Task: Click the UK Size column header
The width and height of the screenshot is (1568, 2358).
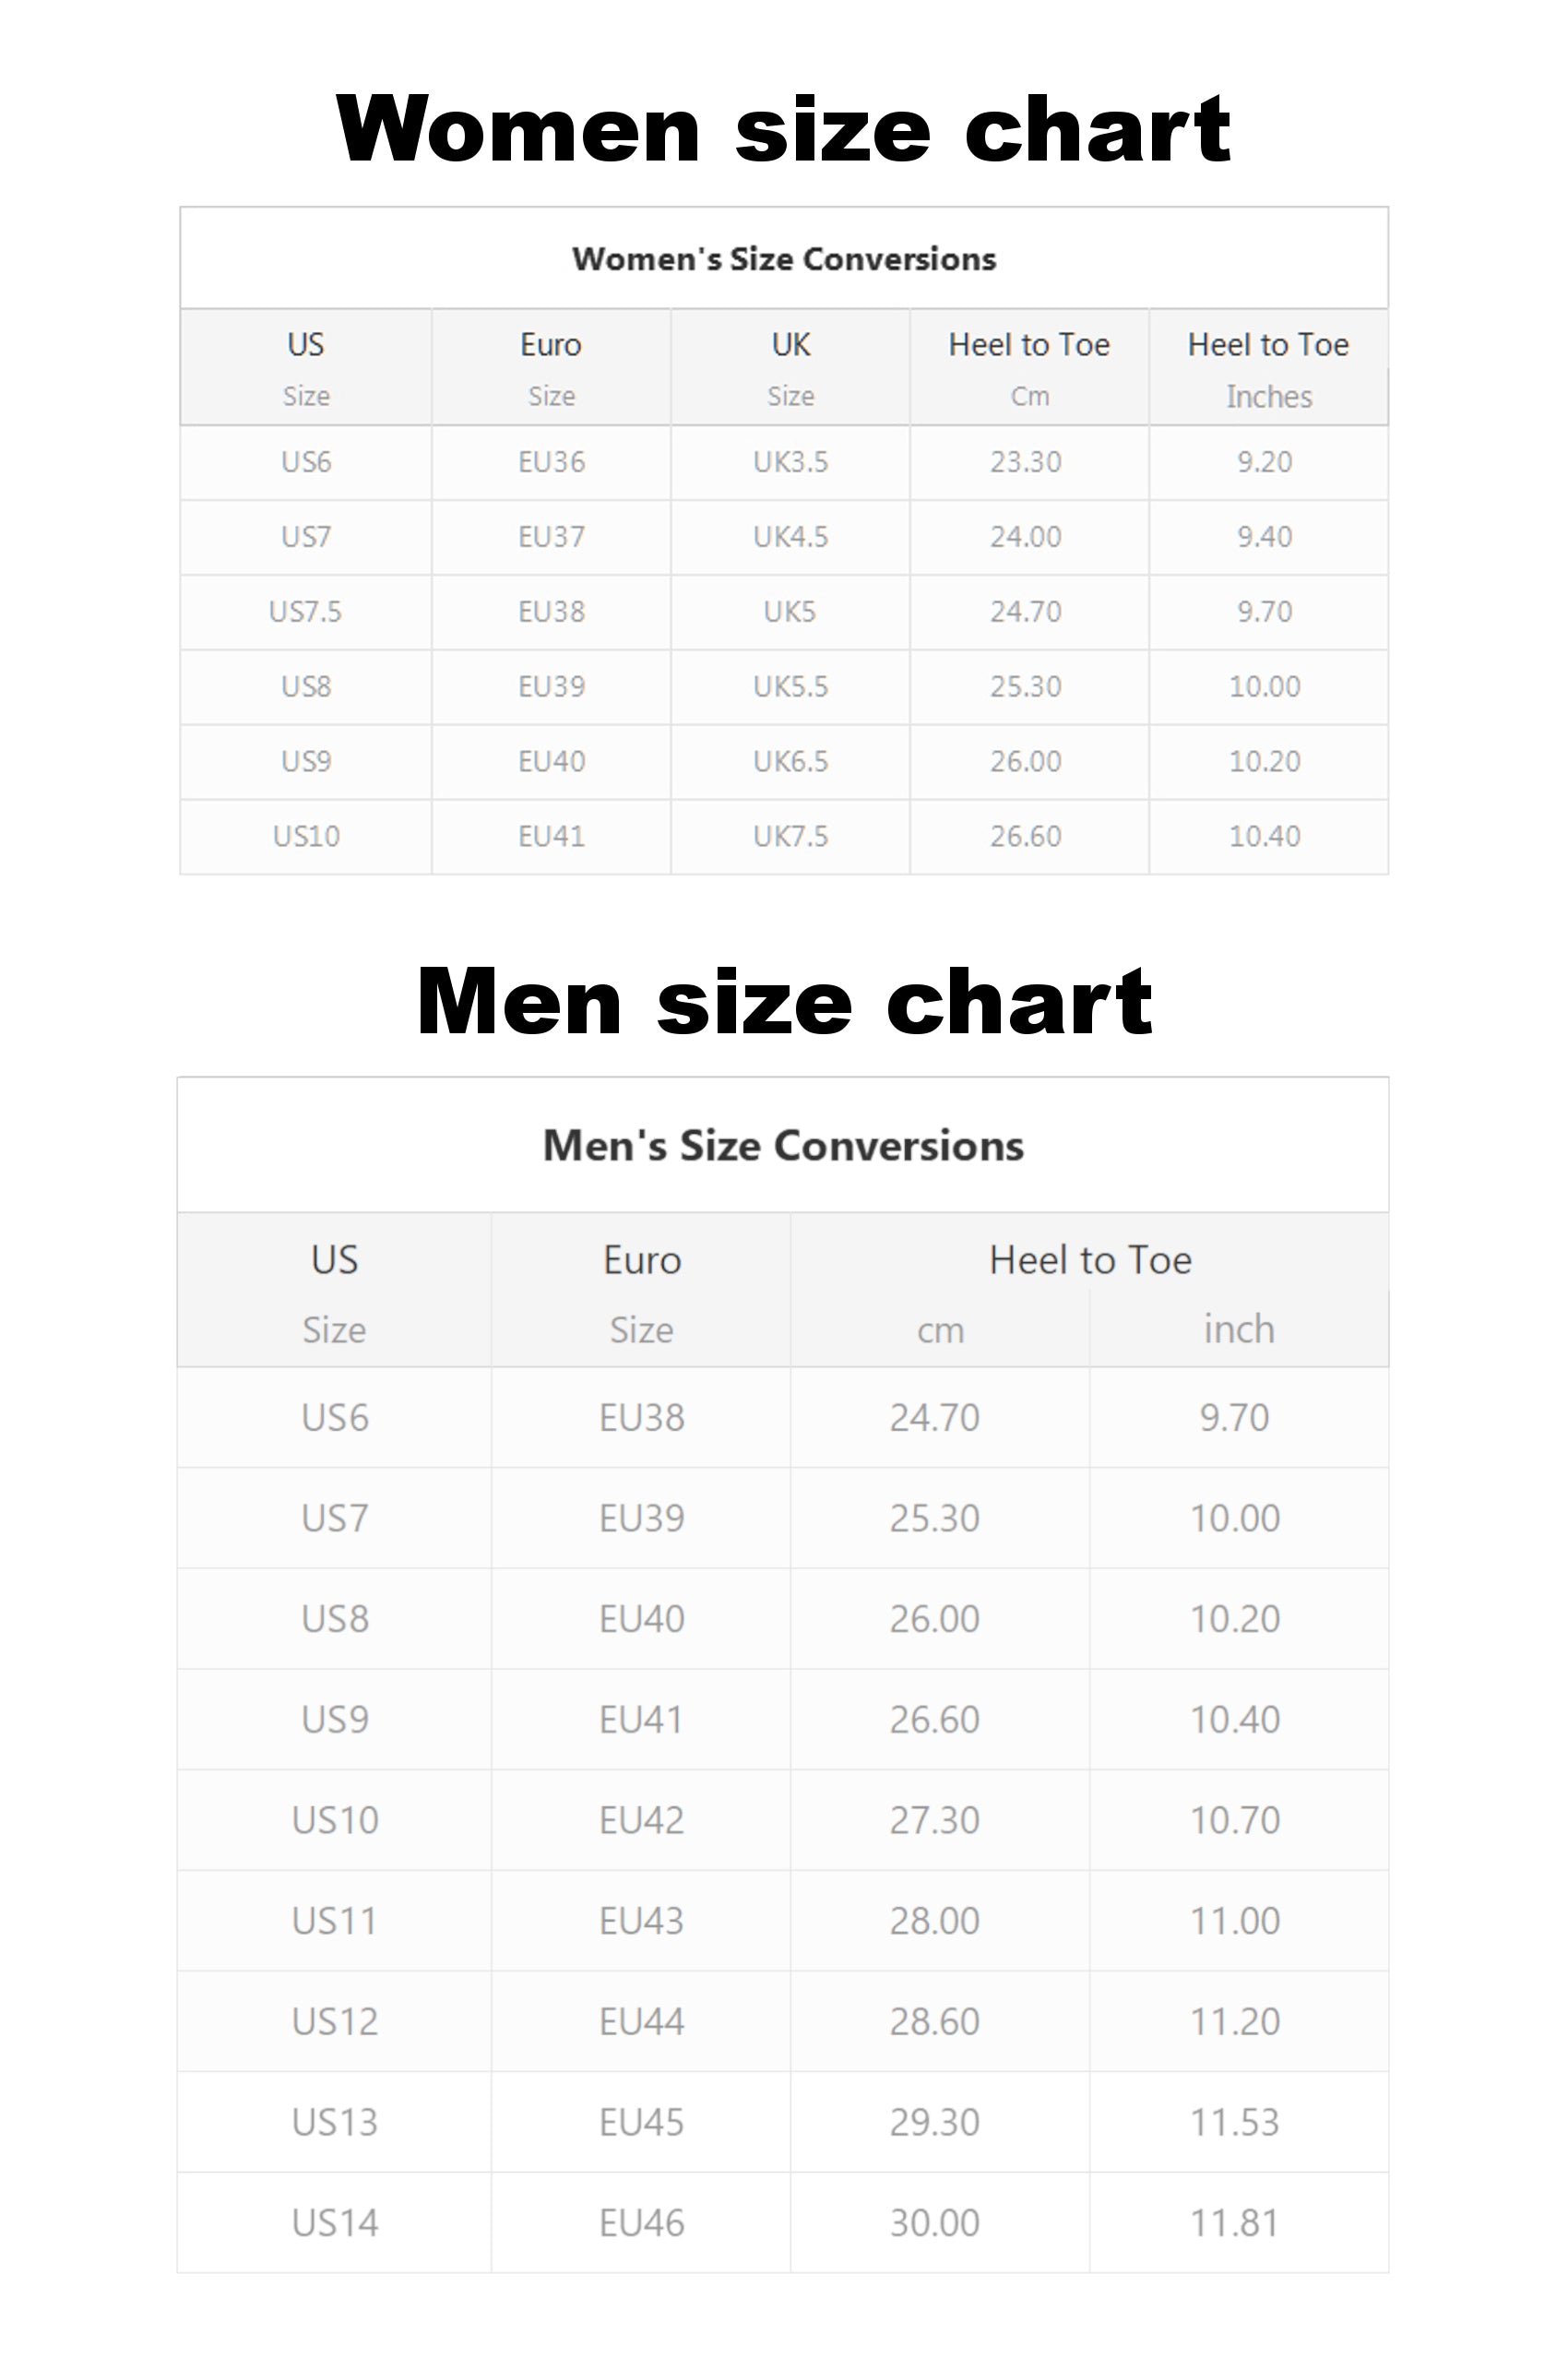Action: click(790, 368)
